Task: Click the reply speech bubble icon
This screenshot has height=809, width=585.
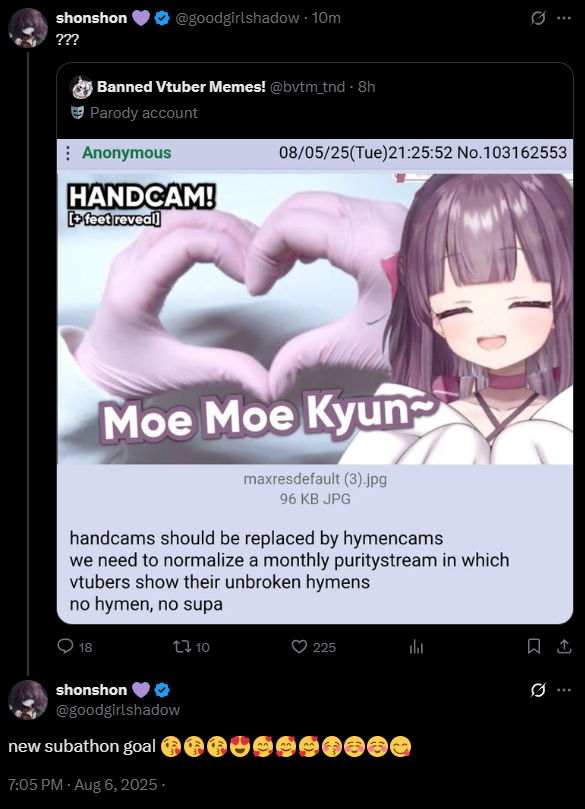Action: [x=66, y=646]
